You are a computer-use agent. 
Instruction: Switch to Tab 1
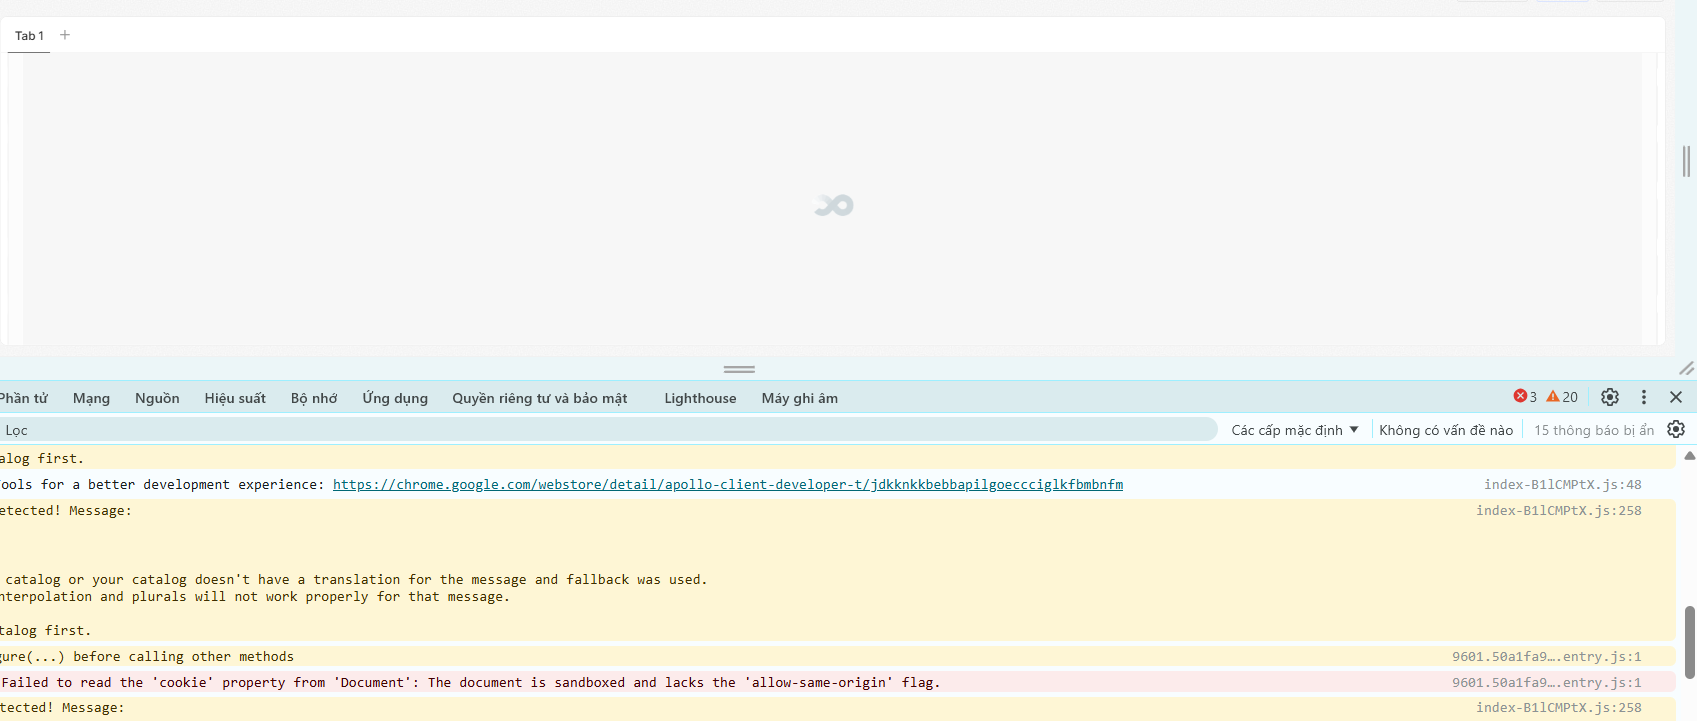(29, 35)
